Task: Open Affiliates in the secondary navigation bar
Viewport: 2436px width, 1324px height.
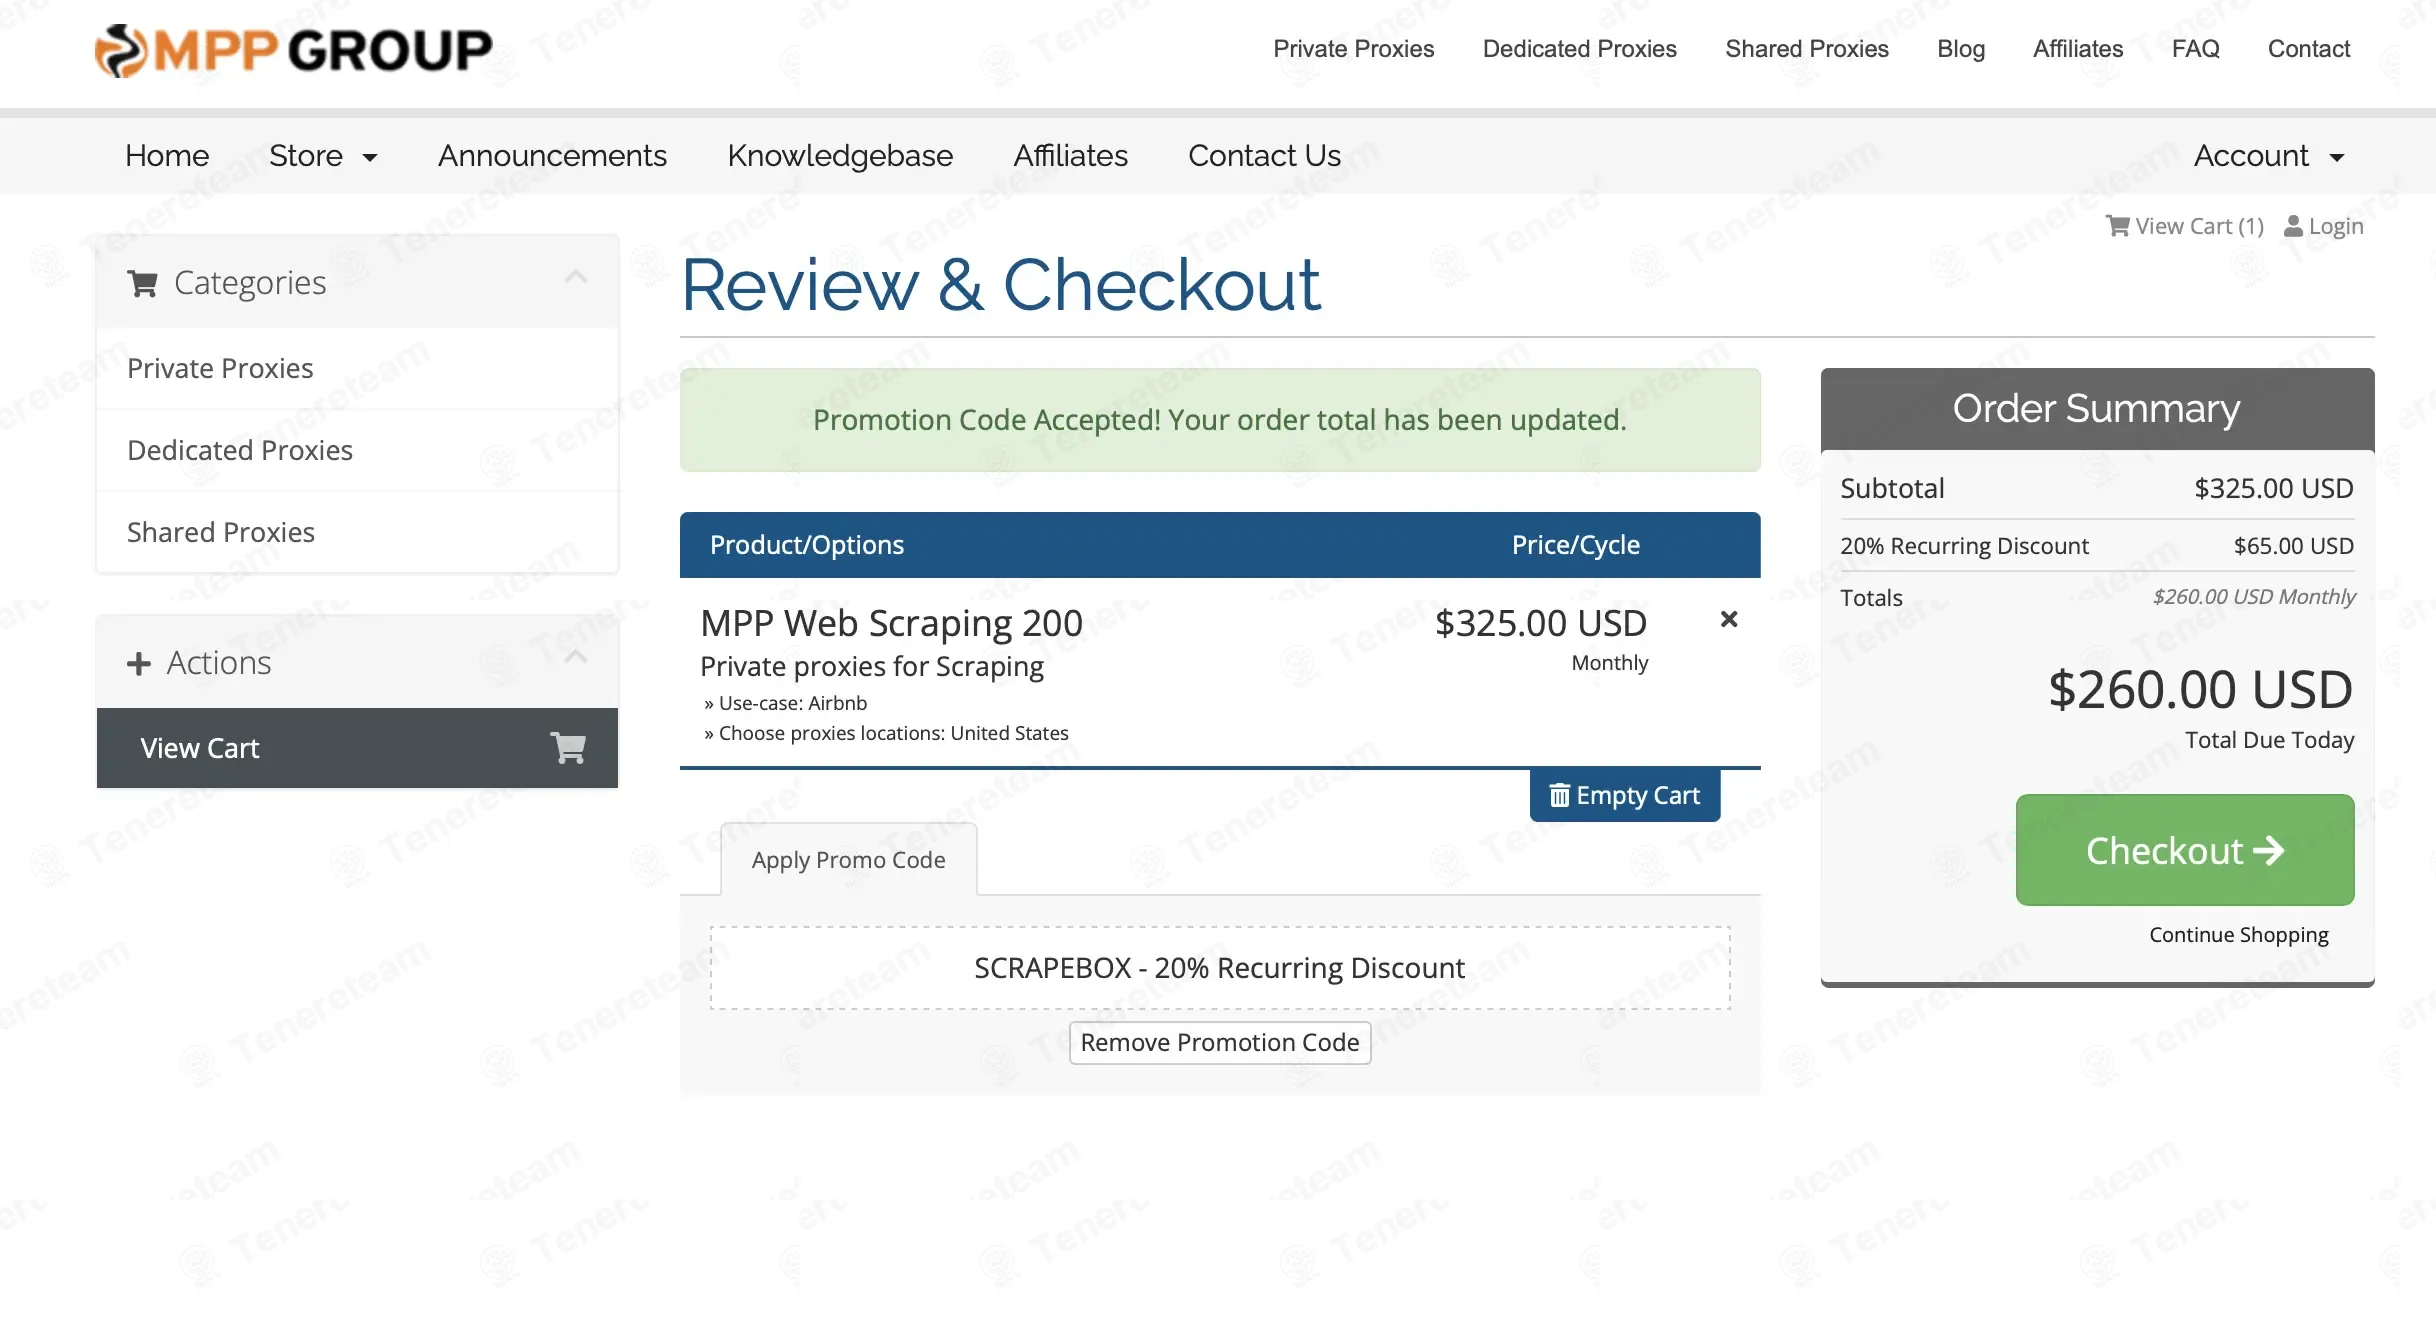Action: click(x=1070, y=156)
